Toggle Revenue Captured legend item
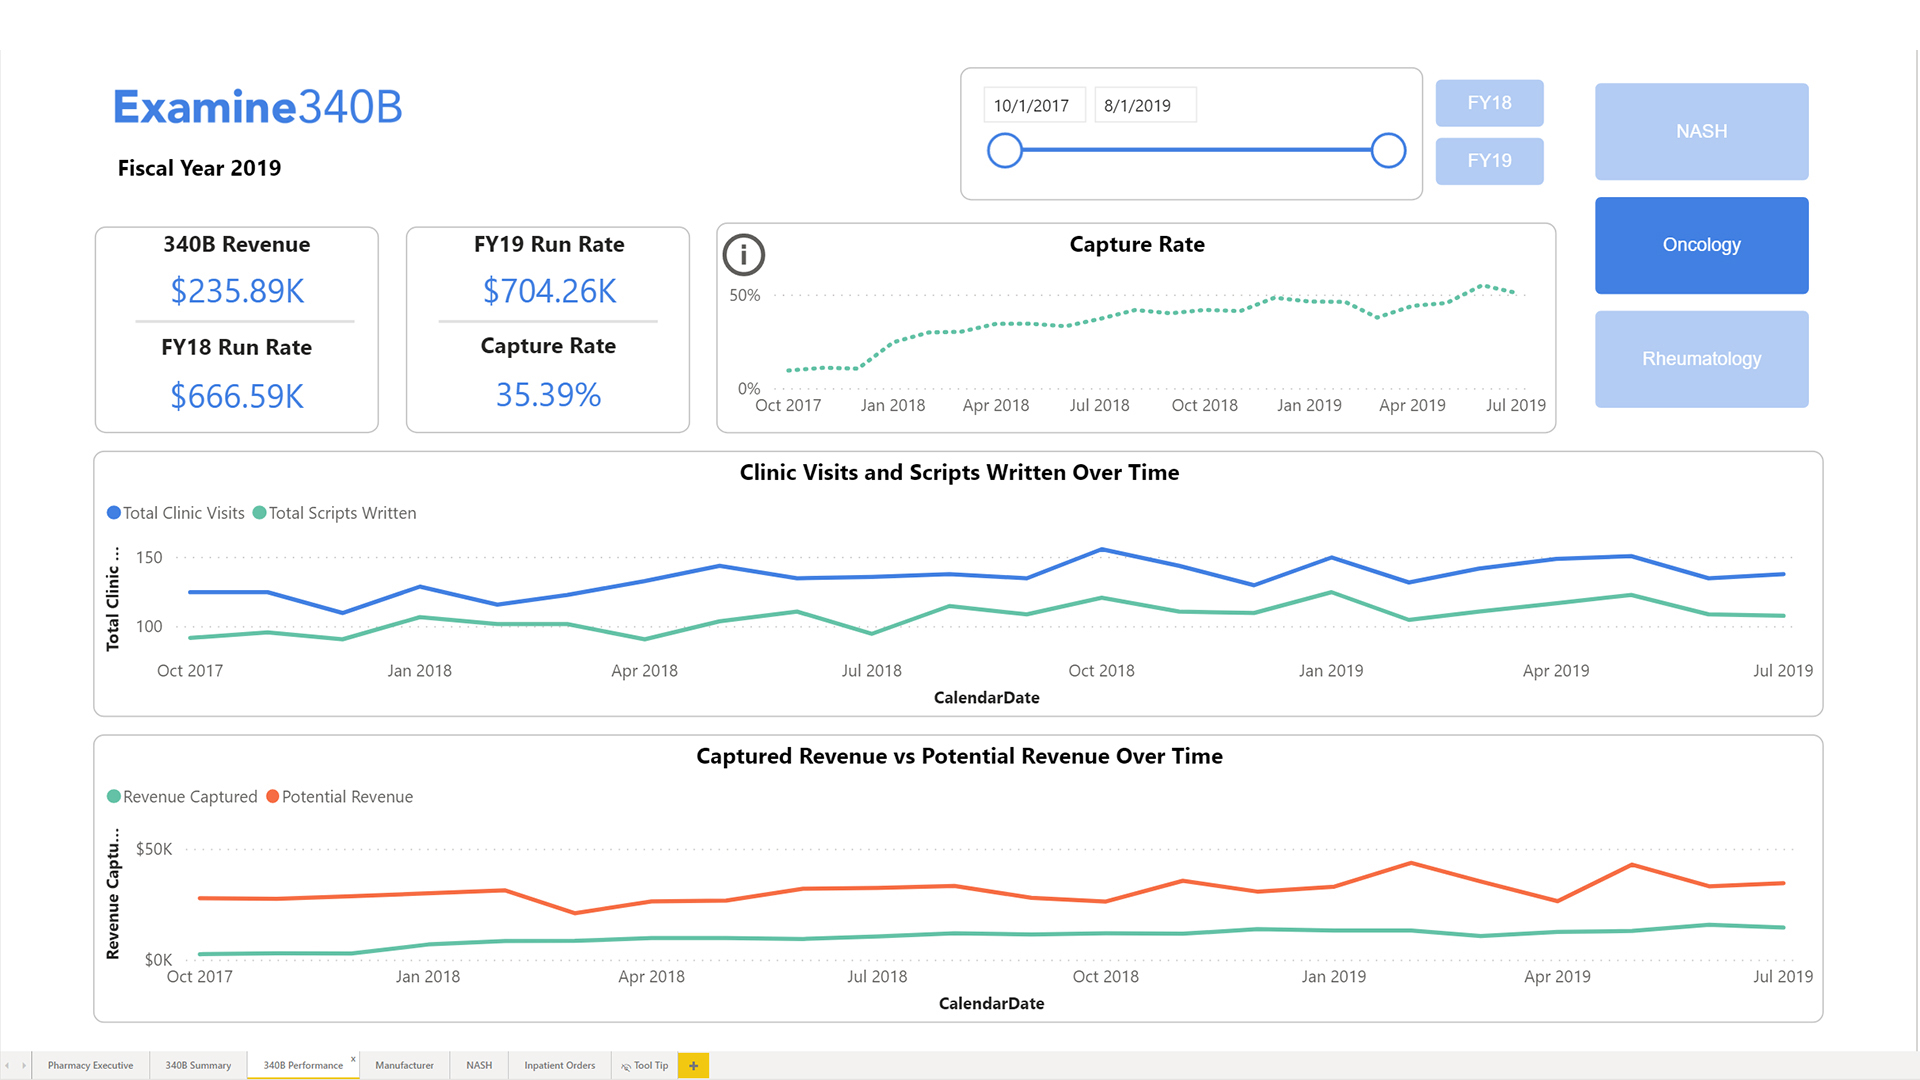 [x=182, y=797]
